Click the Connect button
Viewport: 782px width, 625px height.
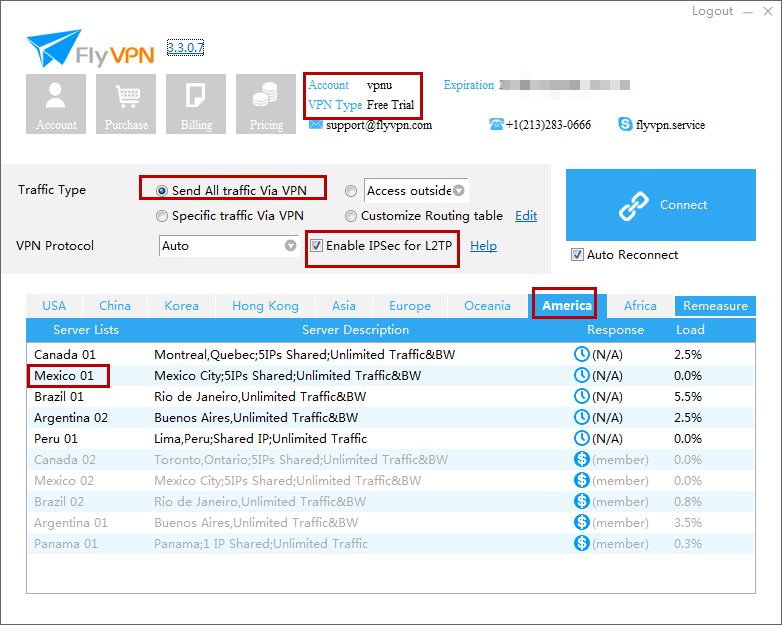[x=661, y=205]
